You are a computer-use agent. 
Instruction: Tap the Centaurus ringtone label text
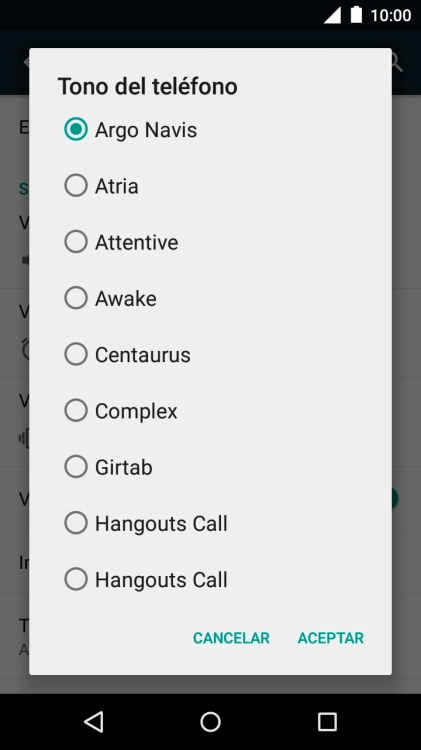point(143,355)
